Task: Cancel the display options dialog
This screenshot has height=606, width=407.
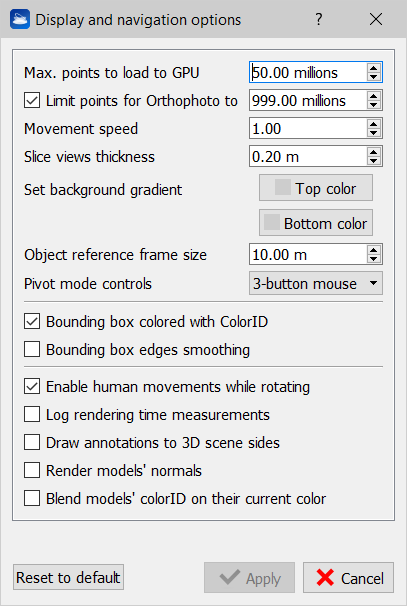Action: click(348, 578)
